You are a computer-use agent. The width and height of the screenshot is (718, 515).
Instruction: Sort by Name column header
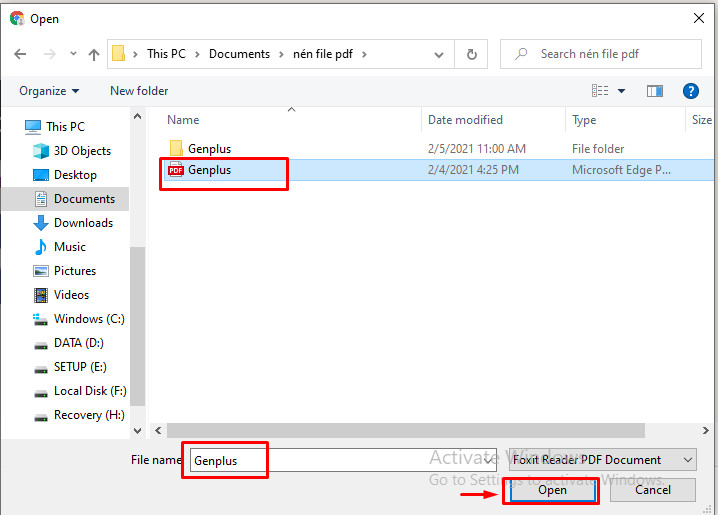[x=183, y=120]
